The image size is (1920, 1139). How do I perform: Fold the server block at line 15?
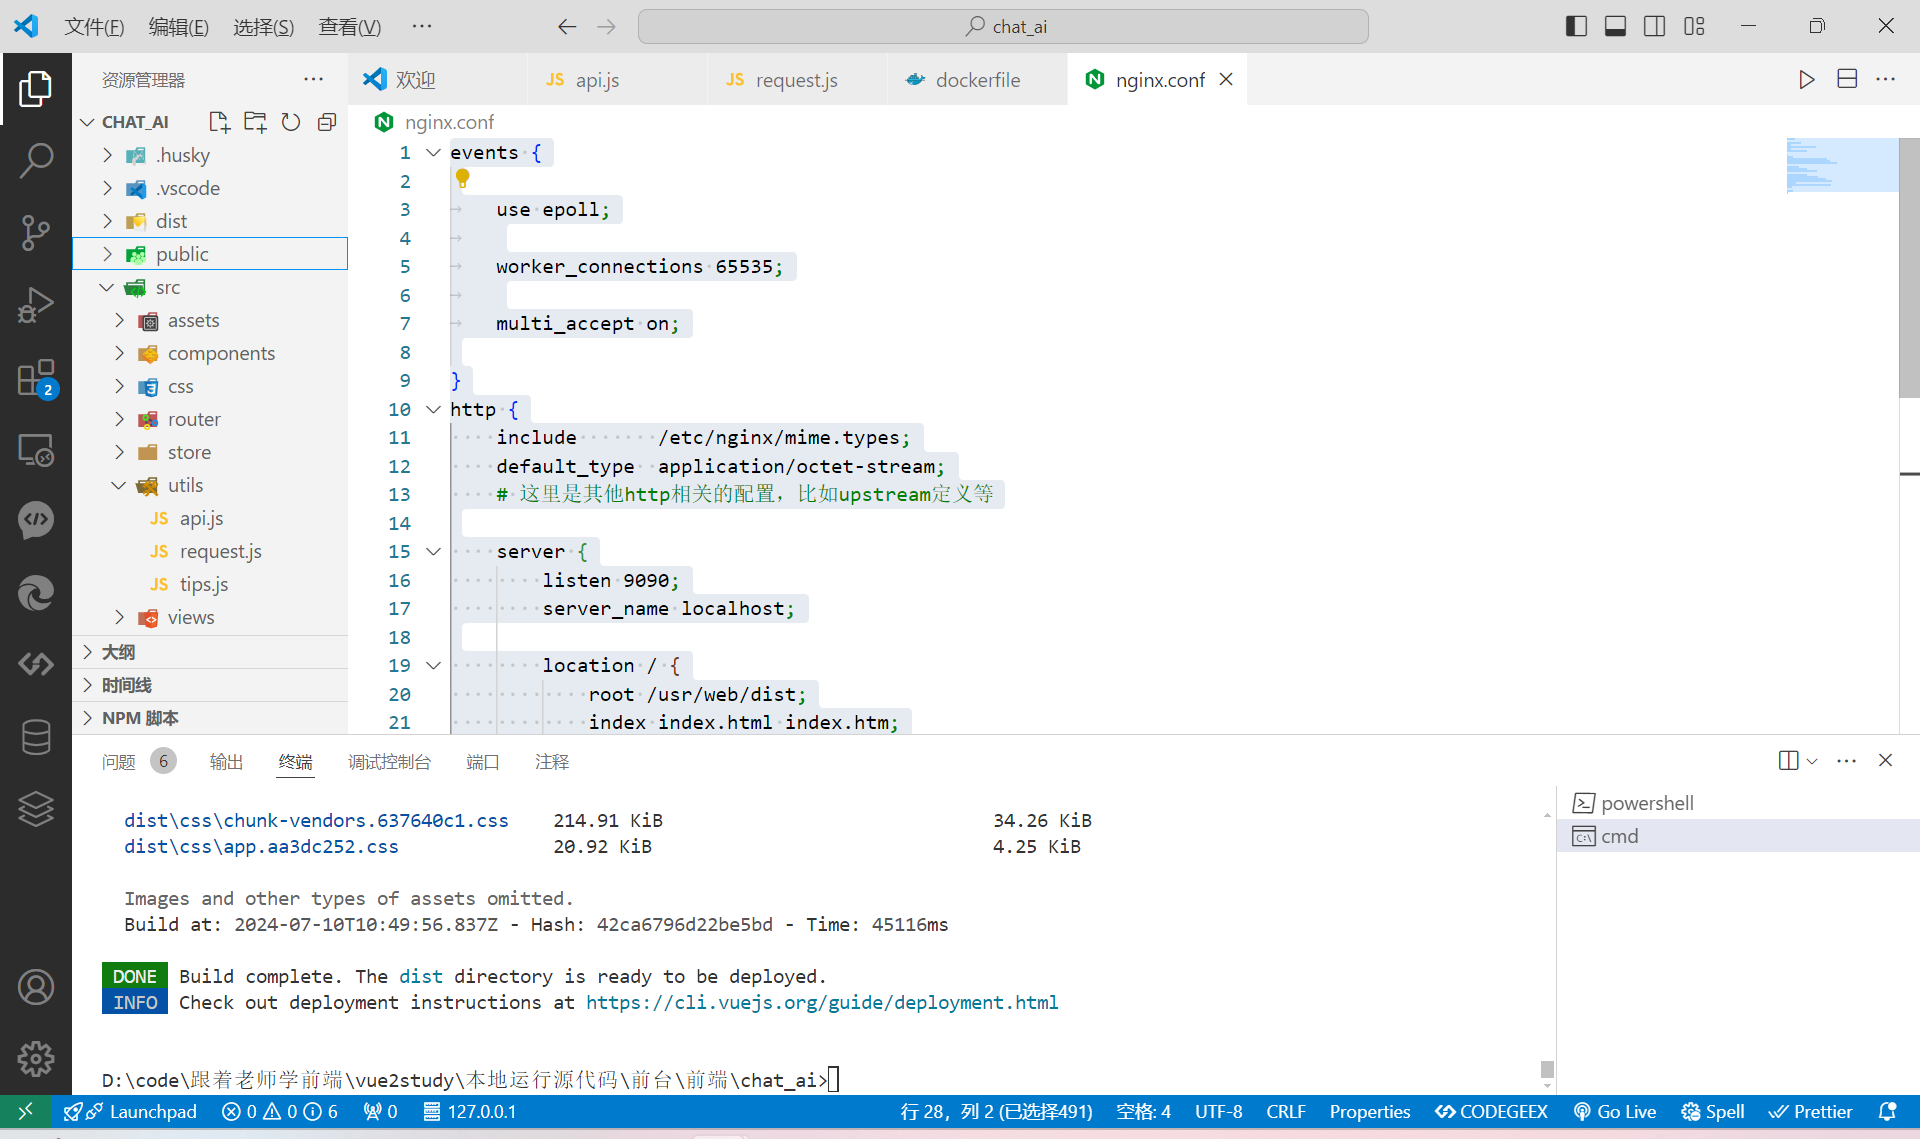pos(434,551)
